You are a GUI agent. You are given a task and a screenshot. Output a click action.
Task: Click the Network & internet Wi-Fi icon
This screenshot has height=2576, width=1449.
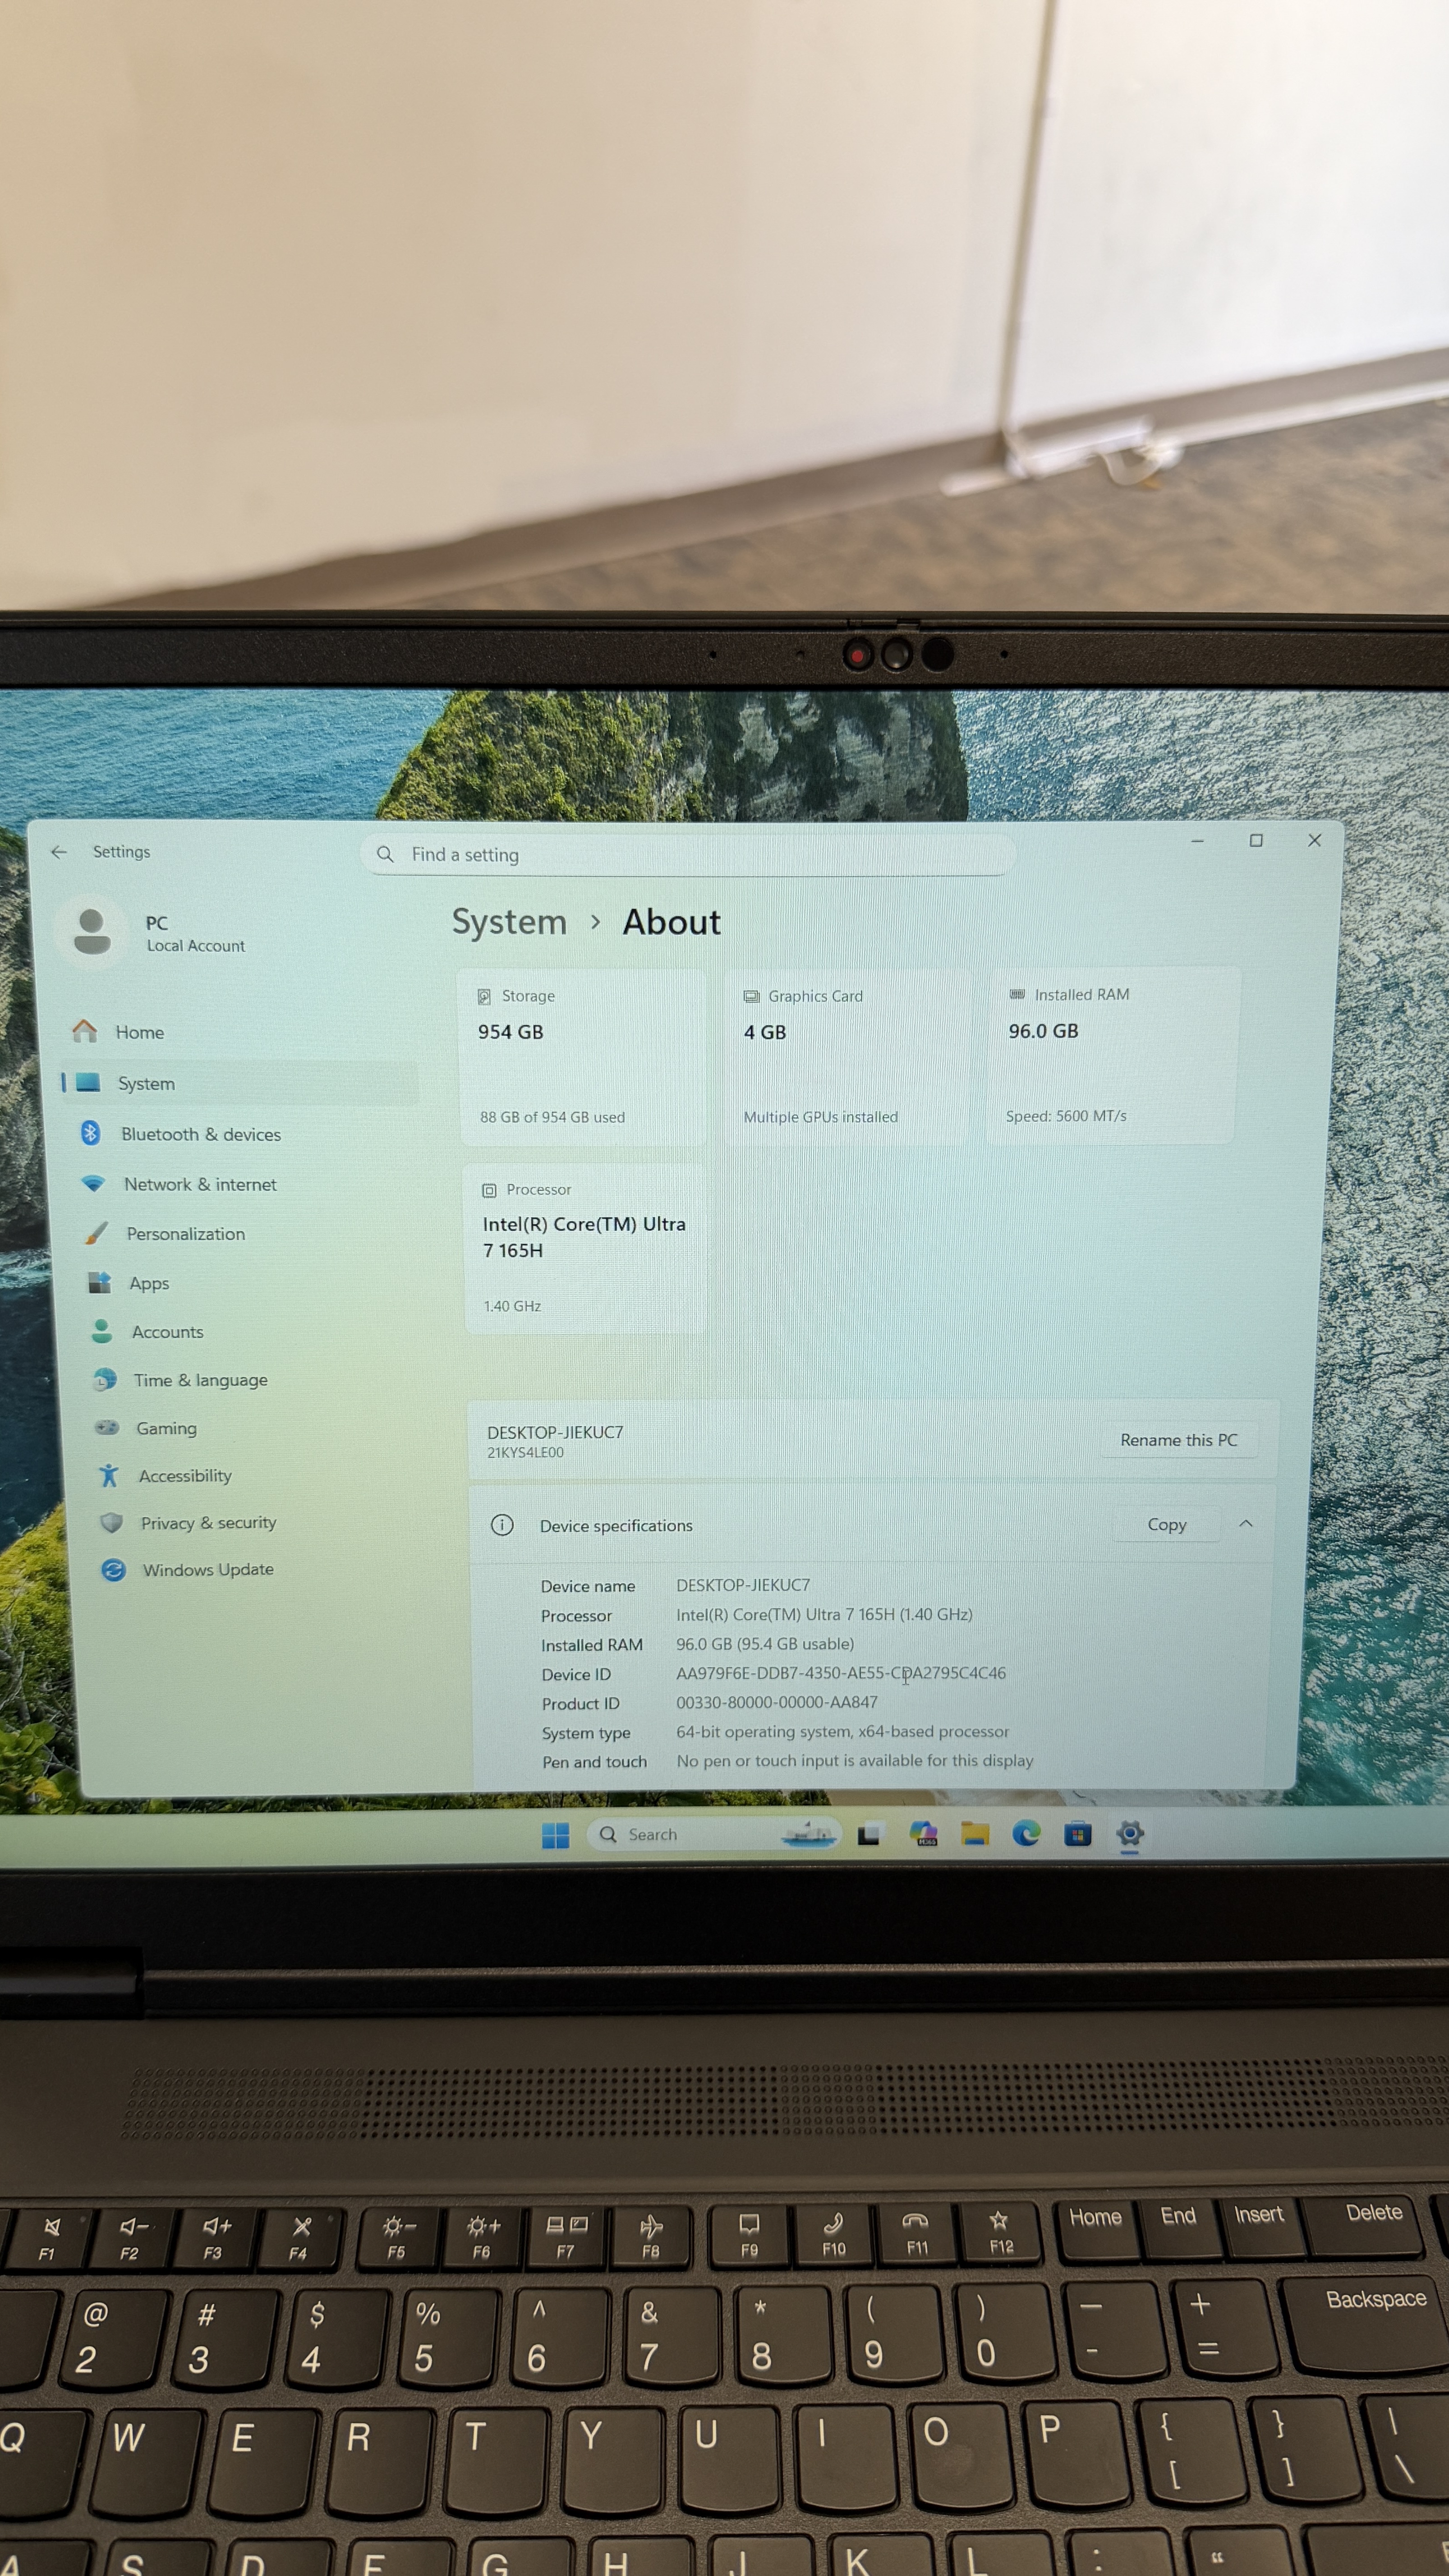point(93,1184)
